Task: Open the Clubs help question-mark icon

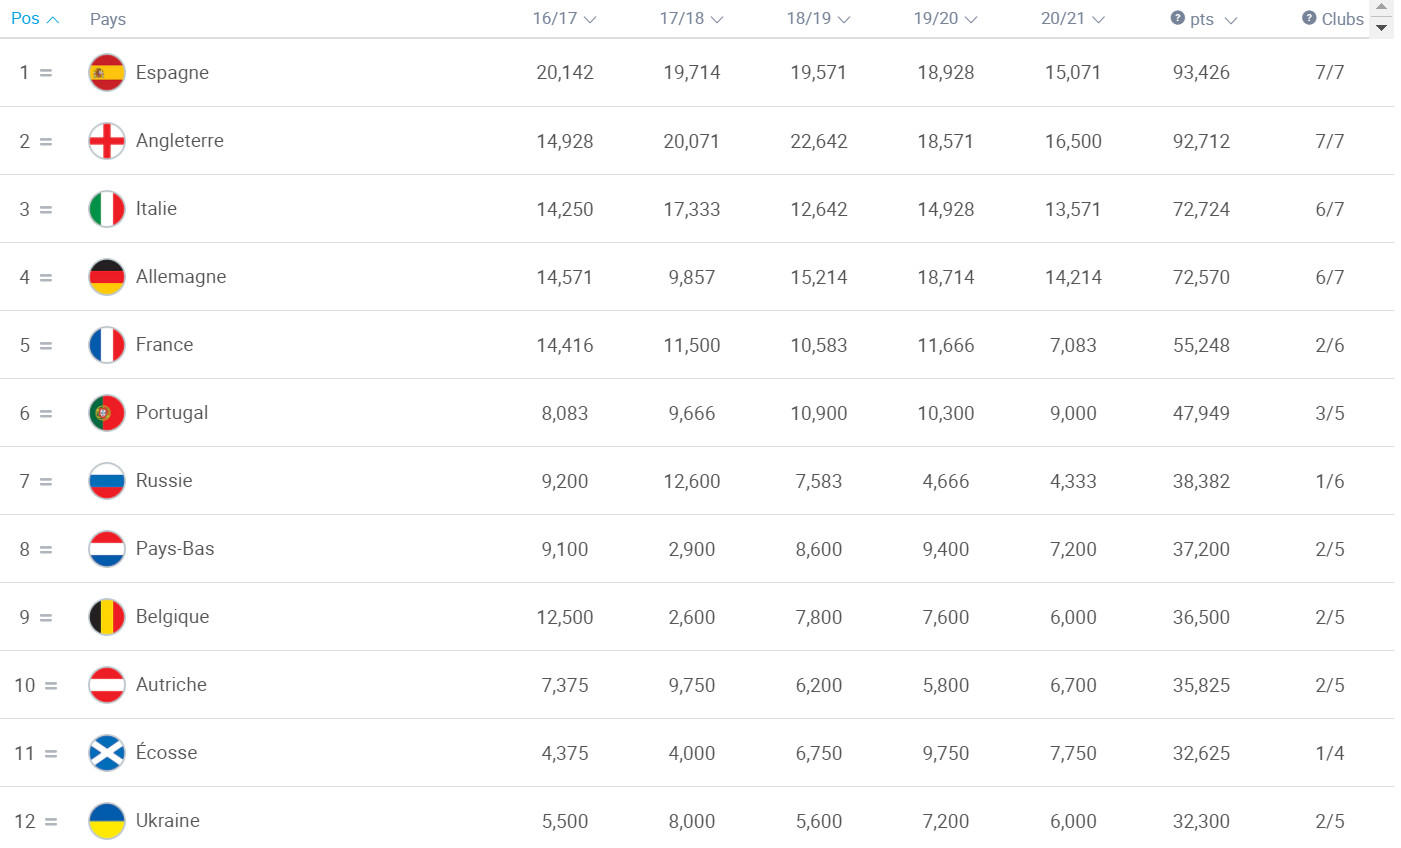Action: click(x=1309, y=18)
